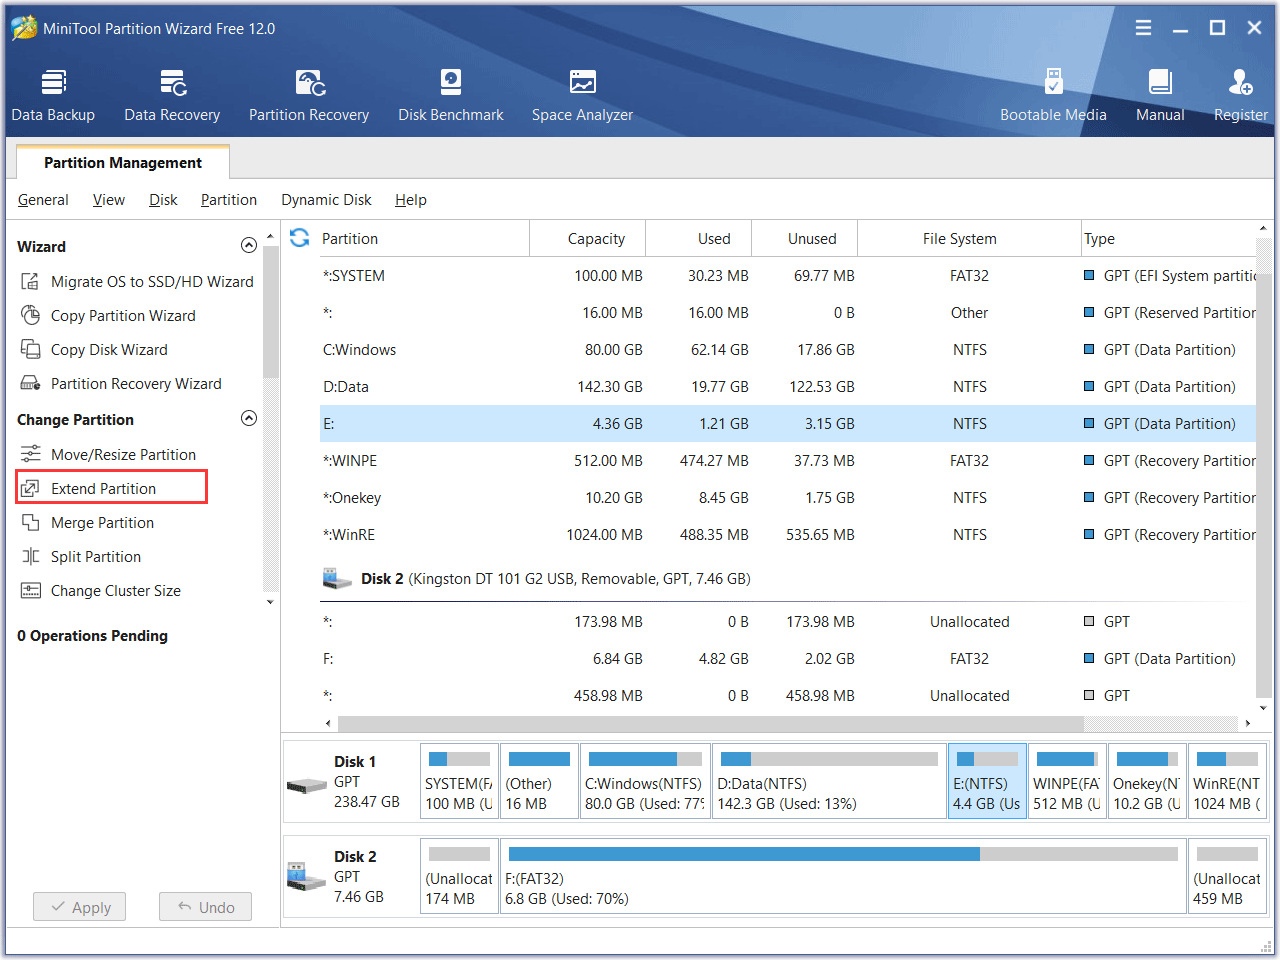Open the Data Recovery feature
The height and width of the screenshot is (960, 1280).
pos(171,95)
